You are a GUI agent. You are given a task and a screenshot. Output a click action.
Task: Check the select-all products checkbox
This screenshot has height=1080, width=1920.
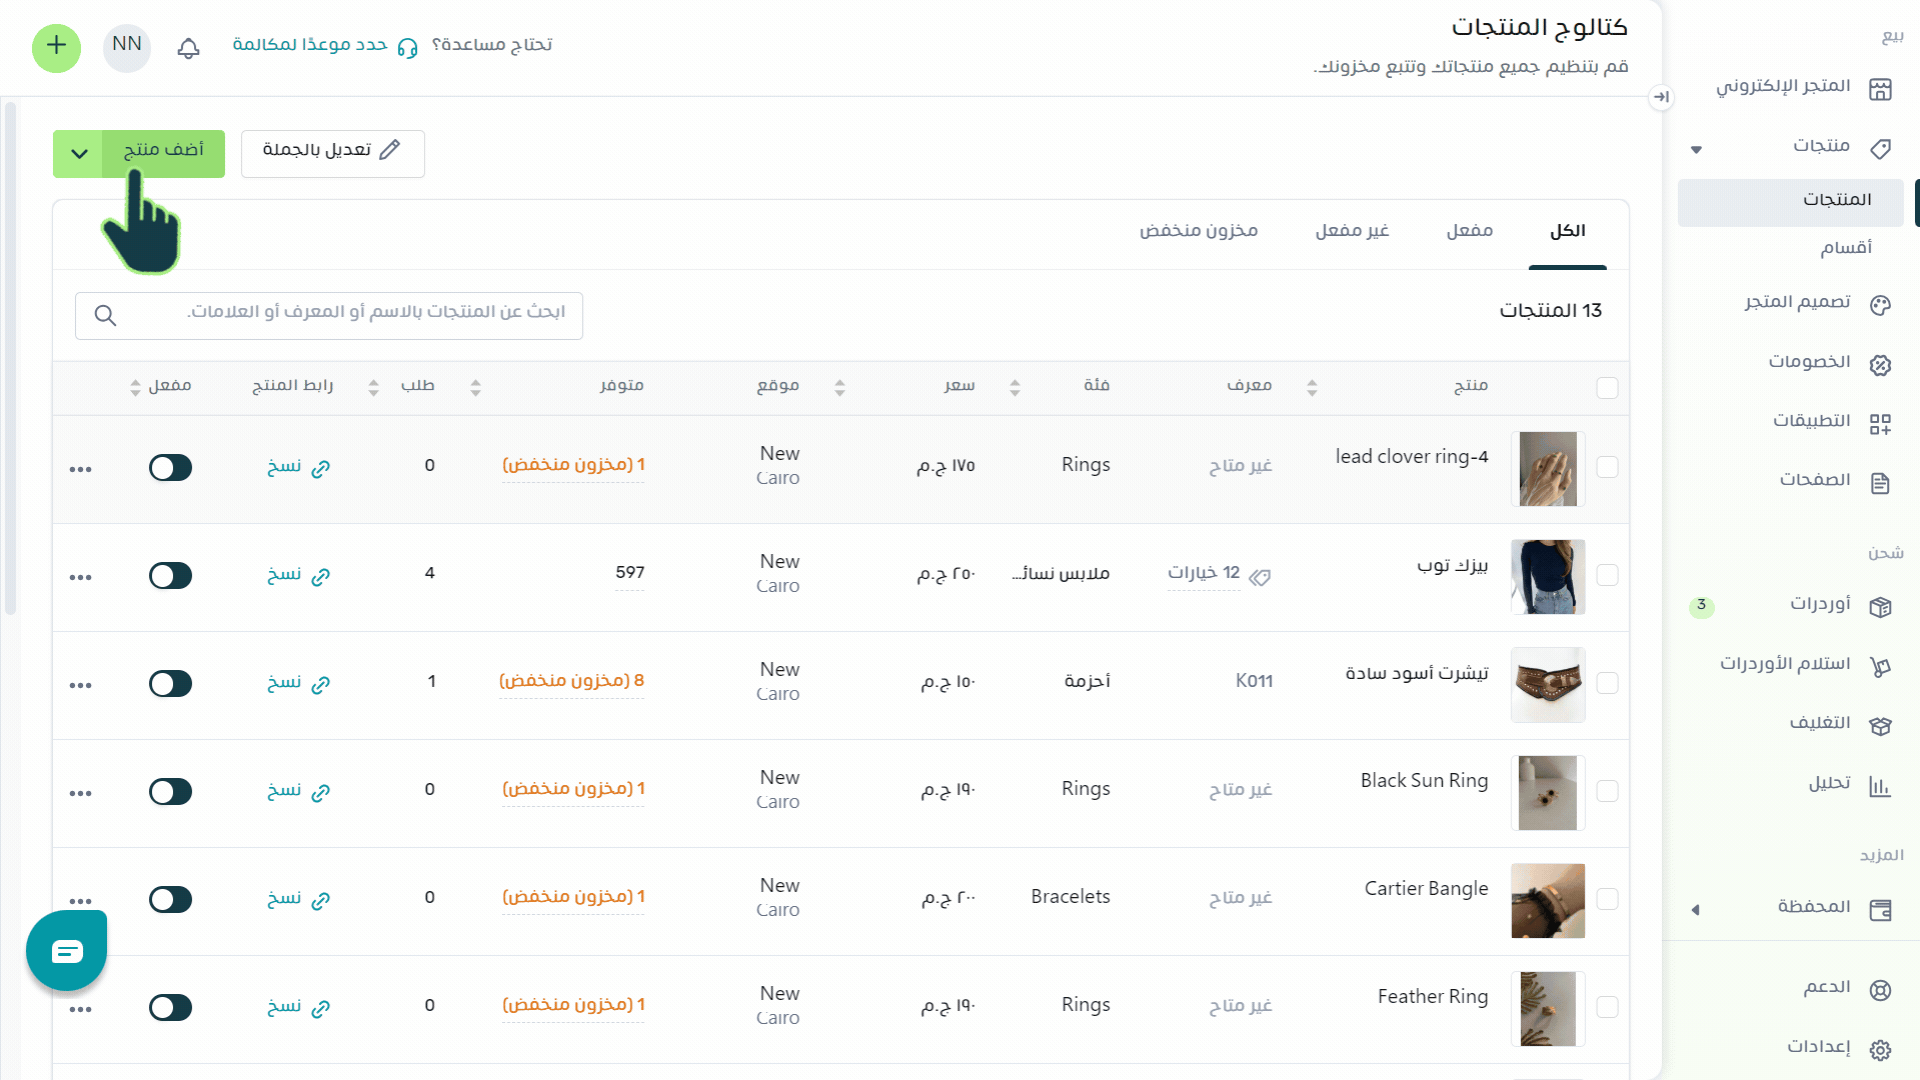(1607, 388)
